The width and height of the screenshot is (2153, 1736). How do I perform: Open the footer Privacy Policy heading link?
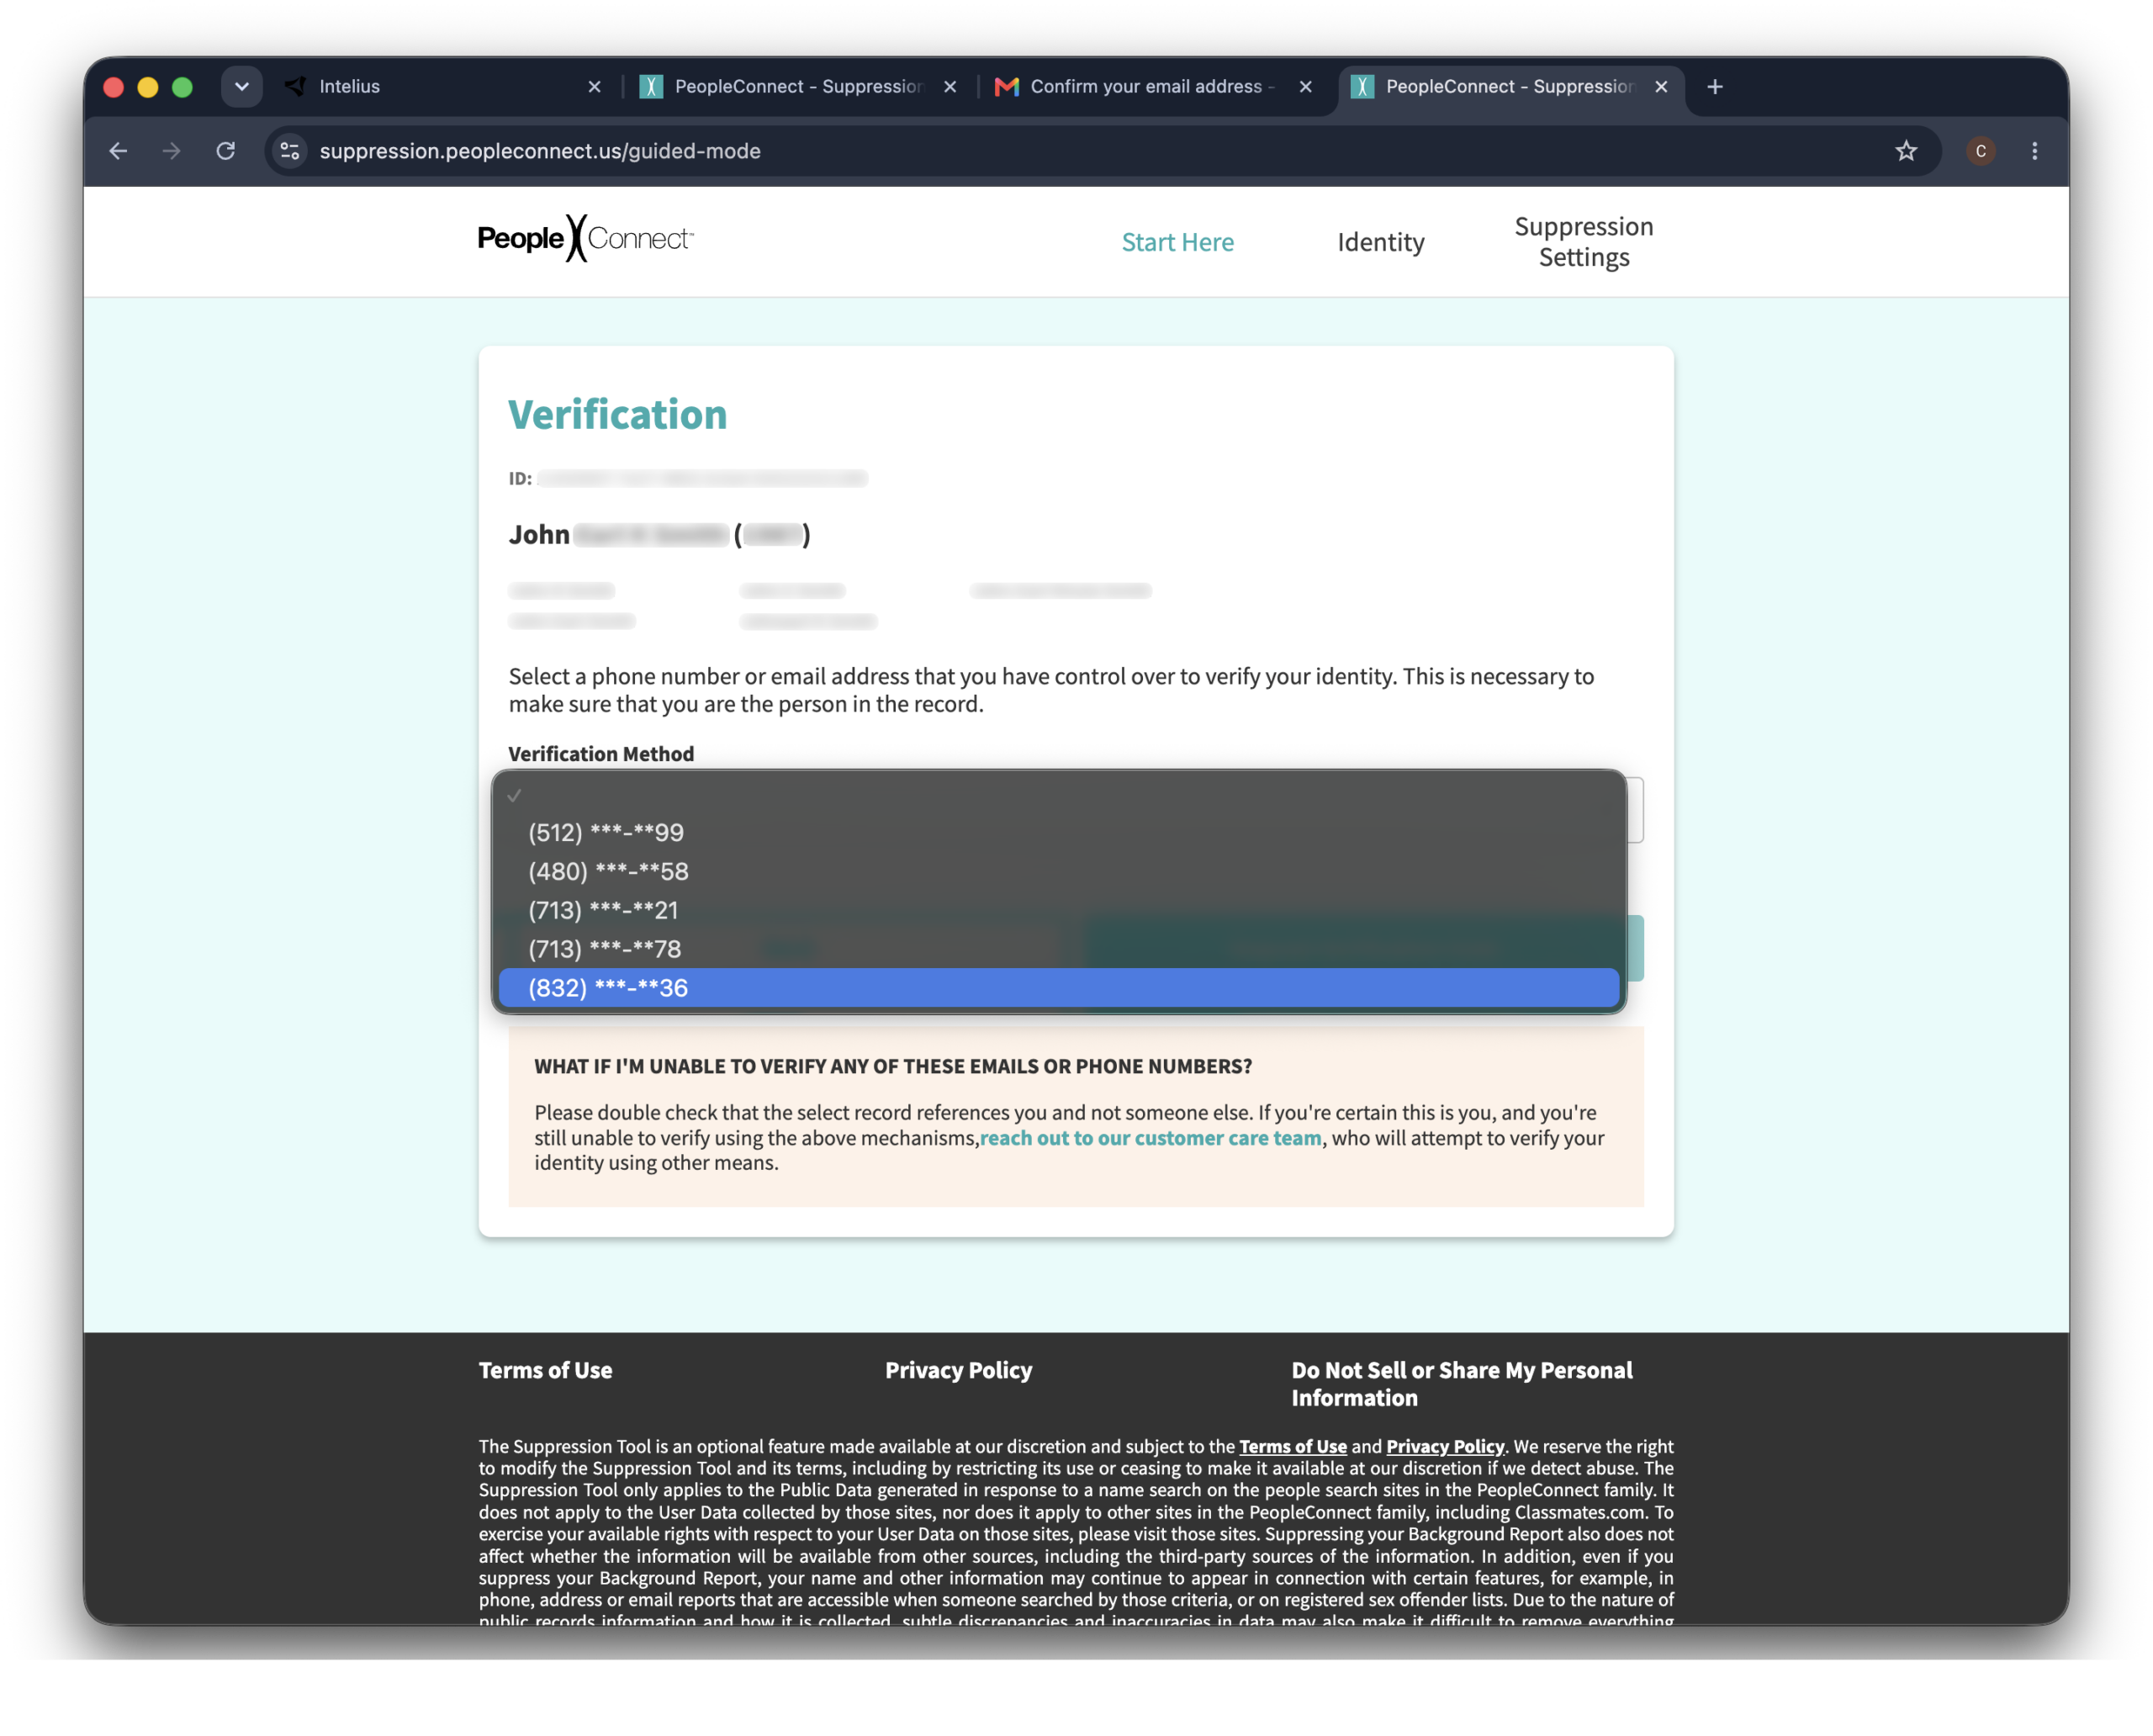pos(958,1370)
